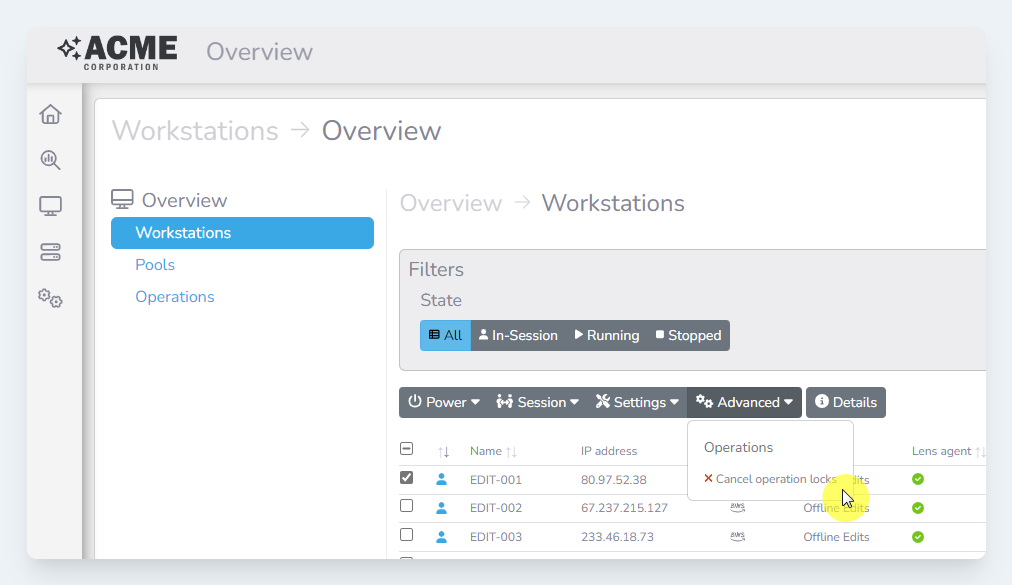Image resolution: width=1012 pixels, height=585 pixels.
Task: Expand the Power dropdown
Action: (x=444, y=402)
